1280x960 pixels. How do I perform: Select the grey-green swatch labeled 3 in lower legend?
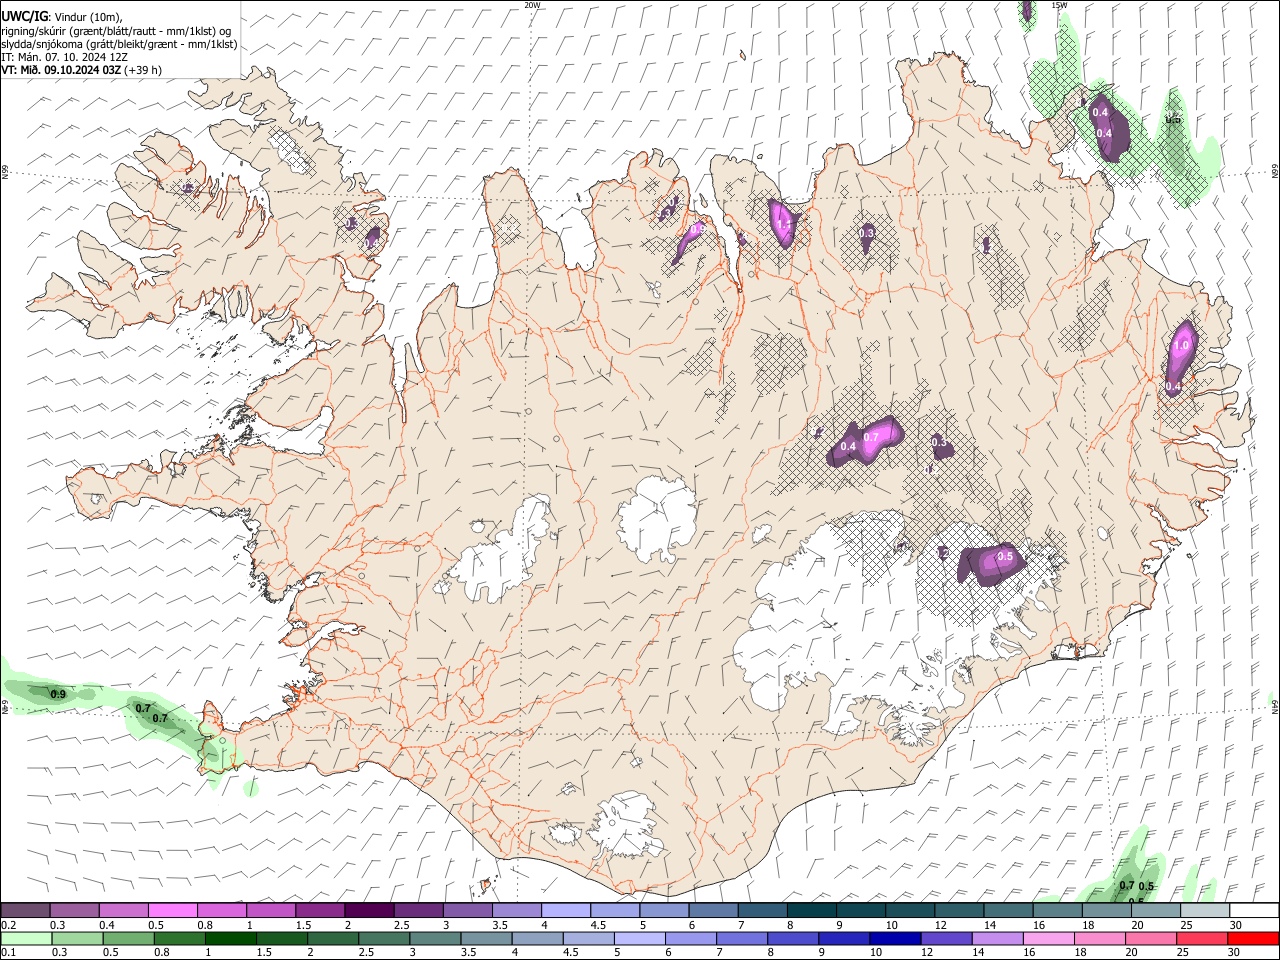point(435,938)
